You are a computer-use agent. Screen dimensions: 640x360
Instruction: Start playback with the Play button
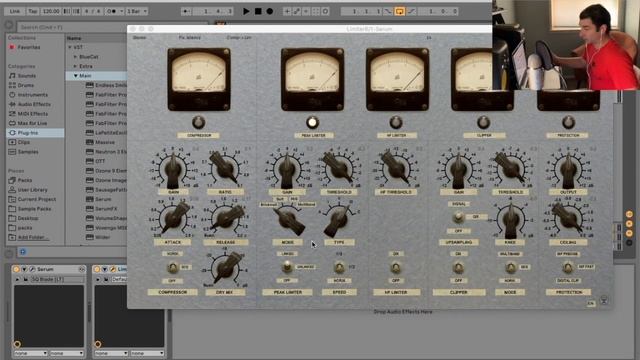[246, 11]
